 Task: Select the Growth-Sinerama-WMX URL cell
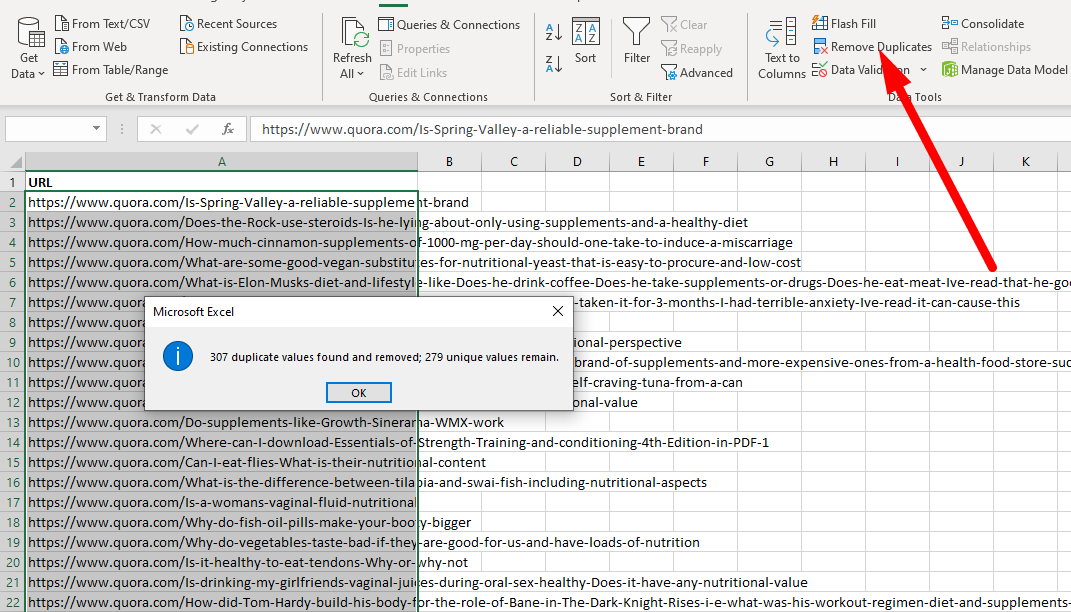[x=221, y=423]
